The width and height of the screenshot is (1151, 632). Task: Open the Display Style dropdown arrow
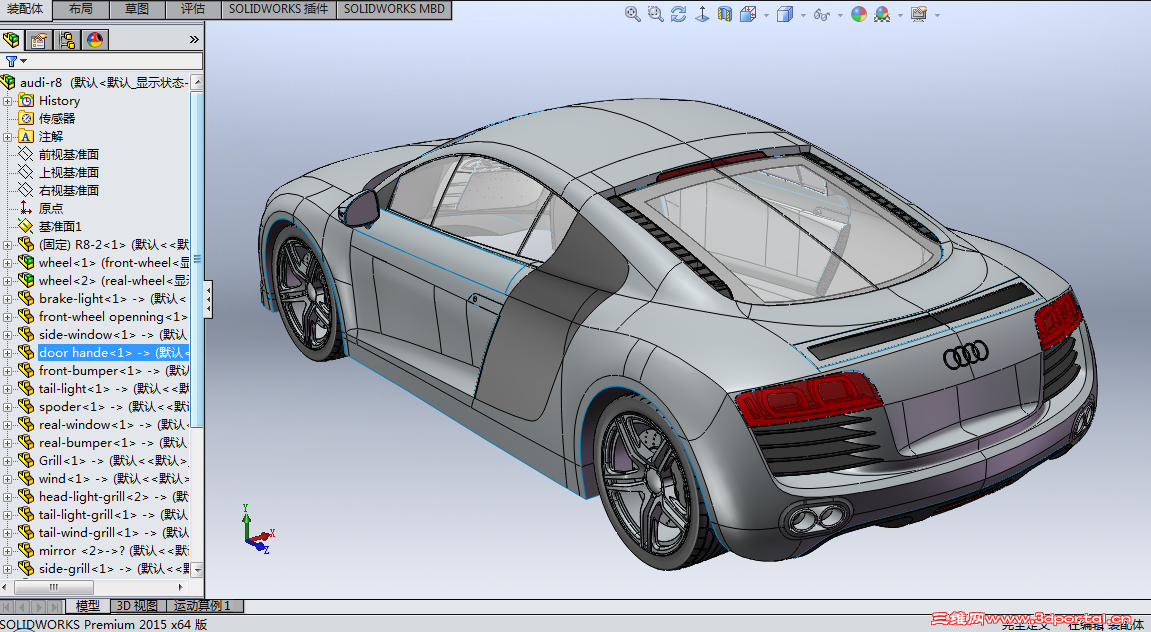click(802, 15)
